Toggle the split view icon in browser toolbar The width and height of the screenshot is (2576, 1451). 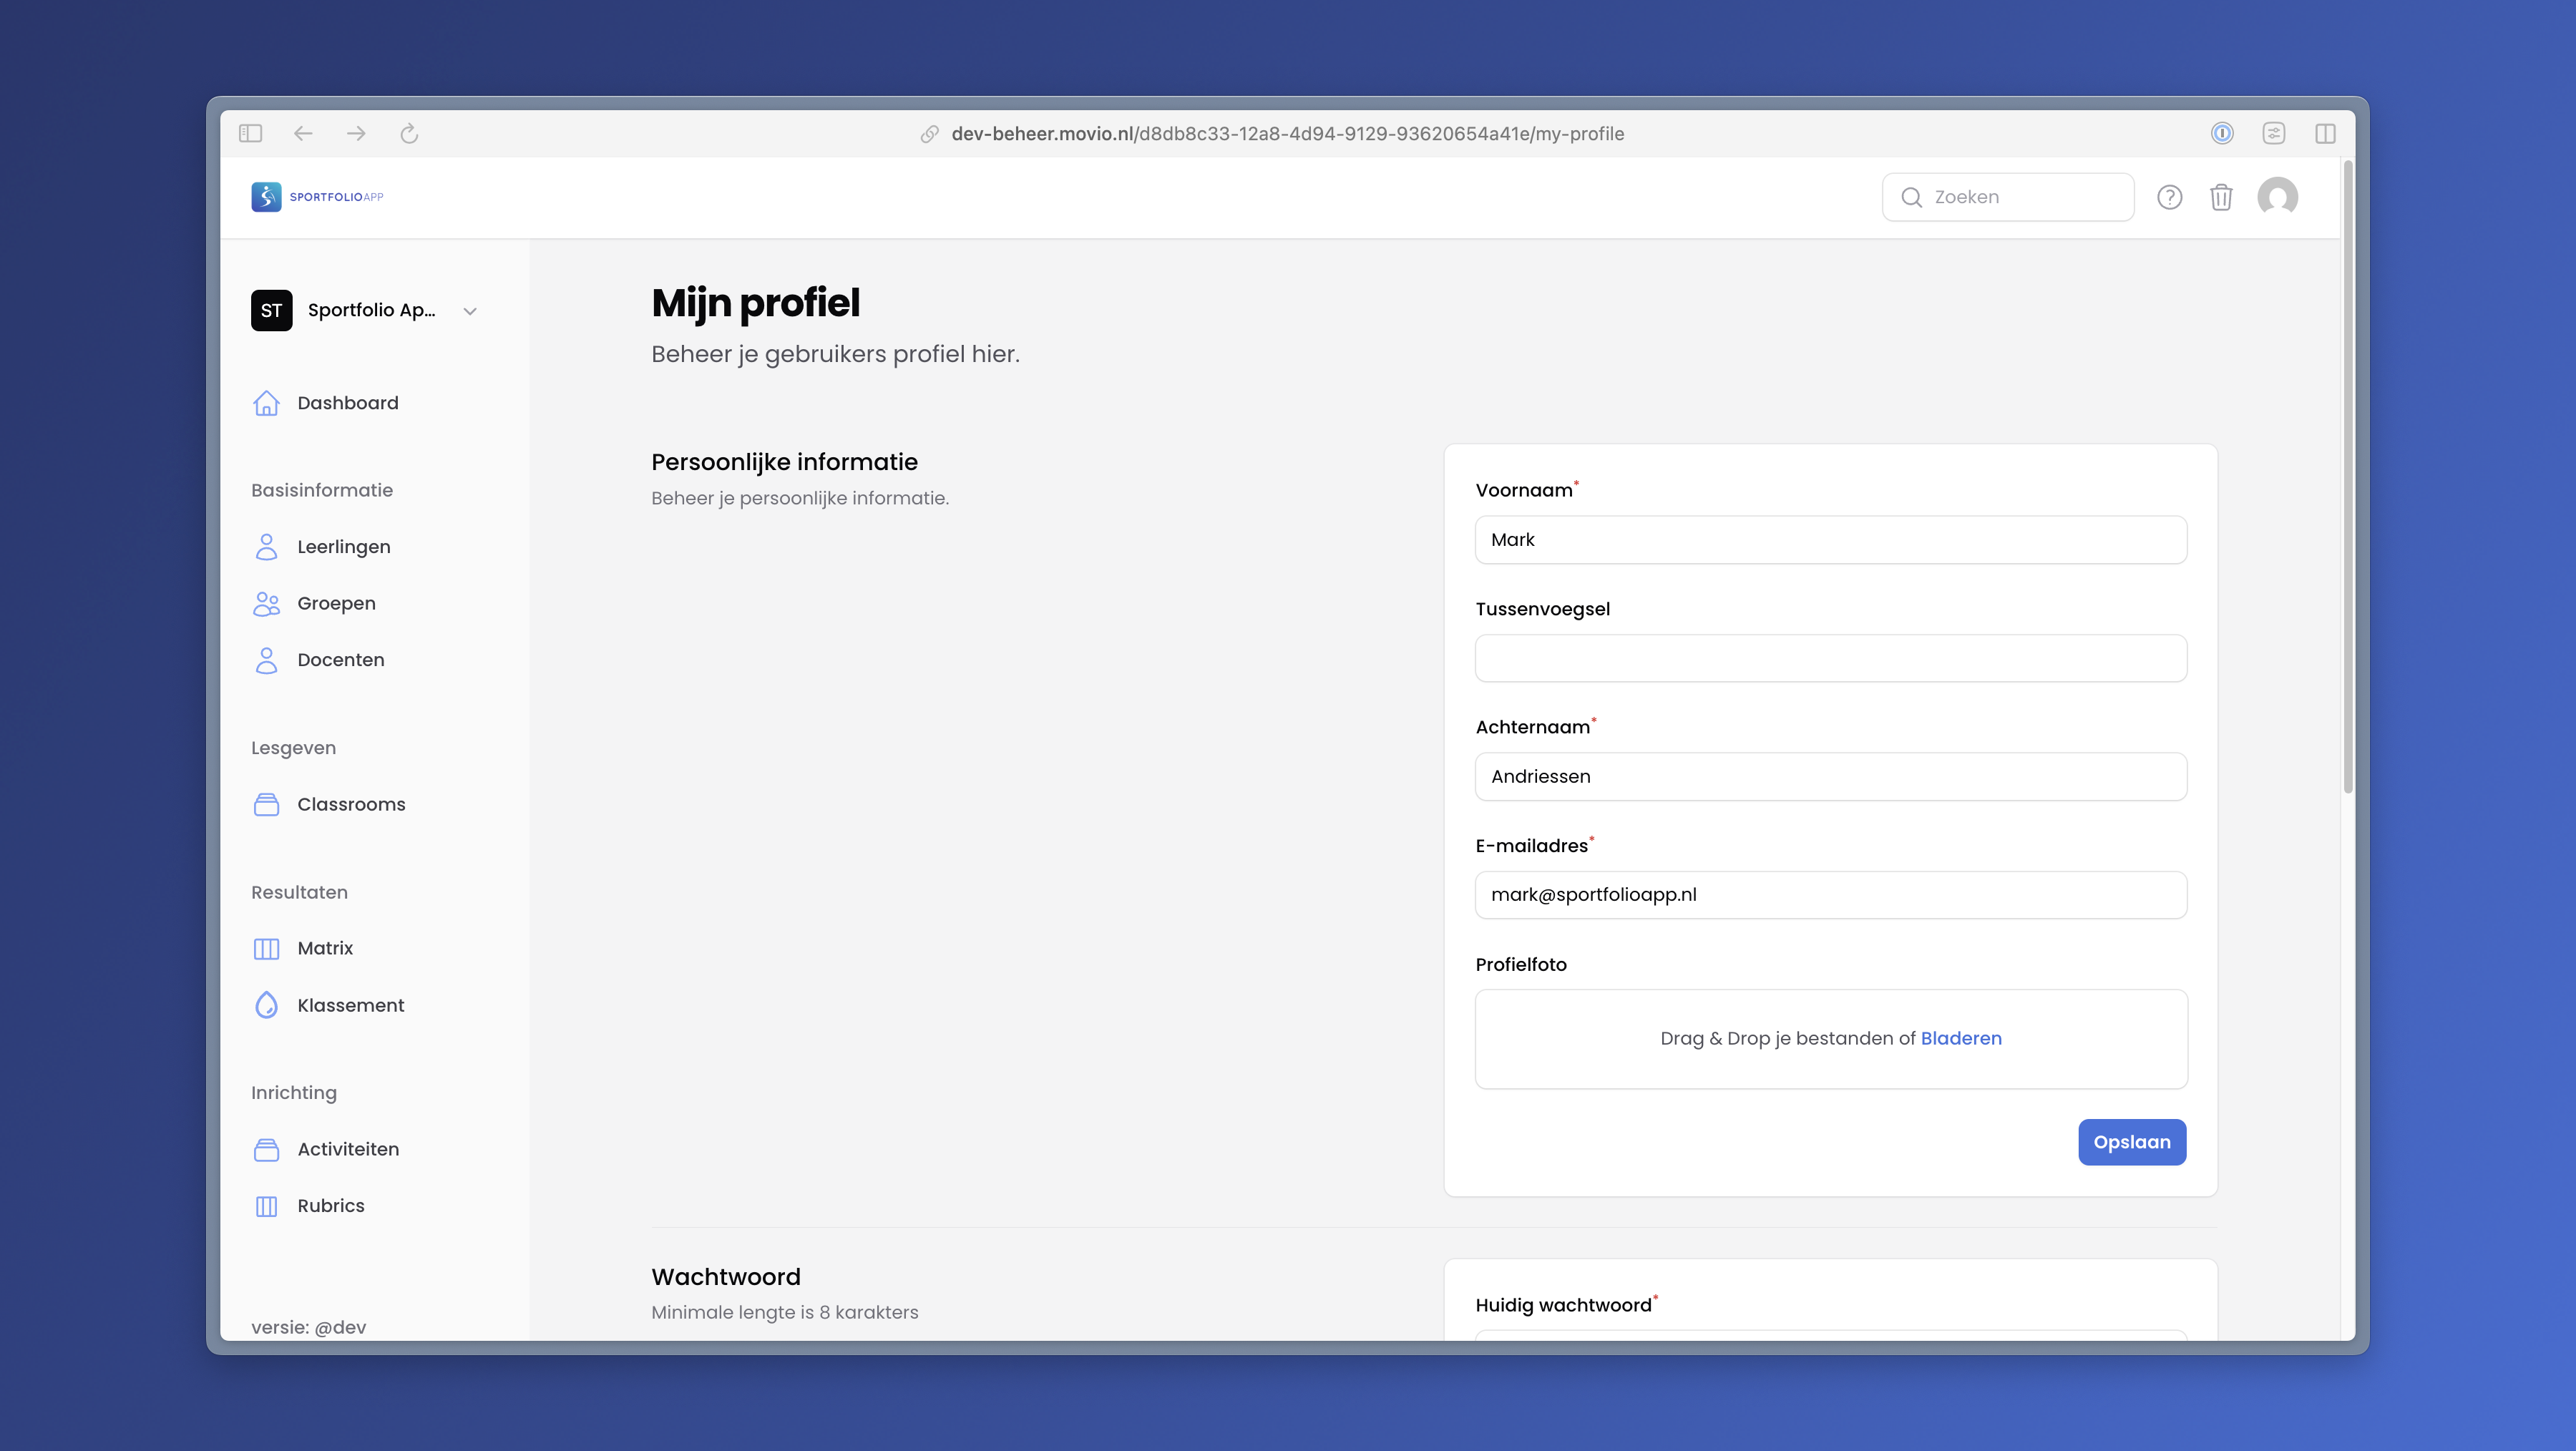pyautogui.click(x=2325, y=133)
